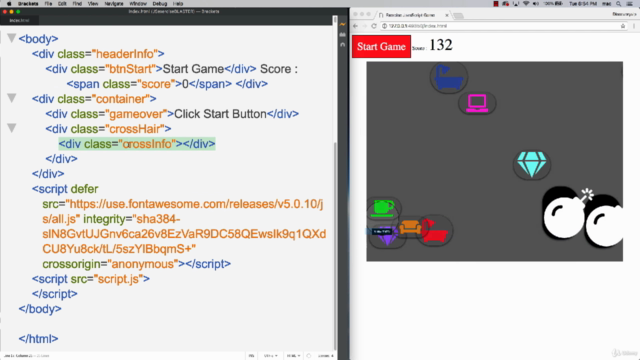Click the right bomb at game edge
The image size is (640, 360).
click(x=604, y=221)
